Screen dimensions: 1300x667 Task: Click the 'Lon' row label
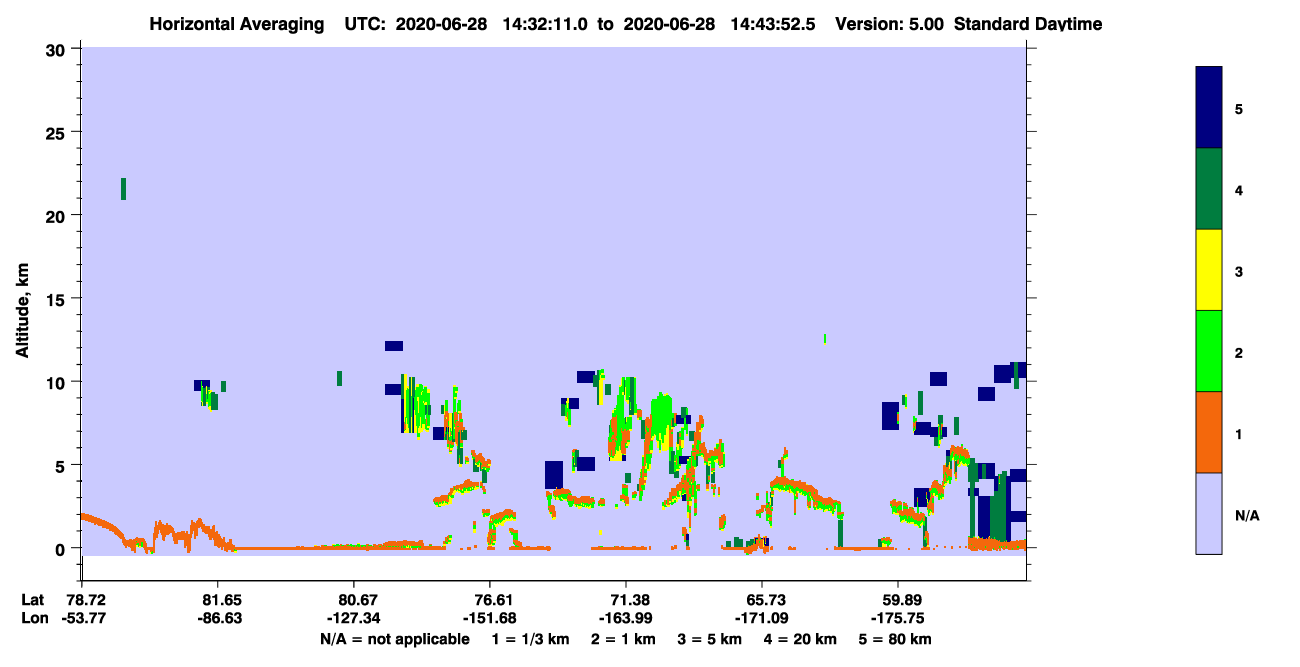34,618
